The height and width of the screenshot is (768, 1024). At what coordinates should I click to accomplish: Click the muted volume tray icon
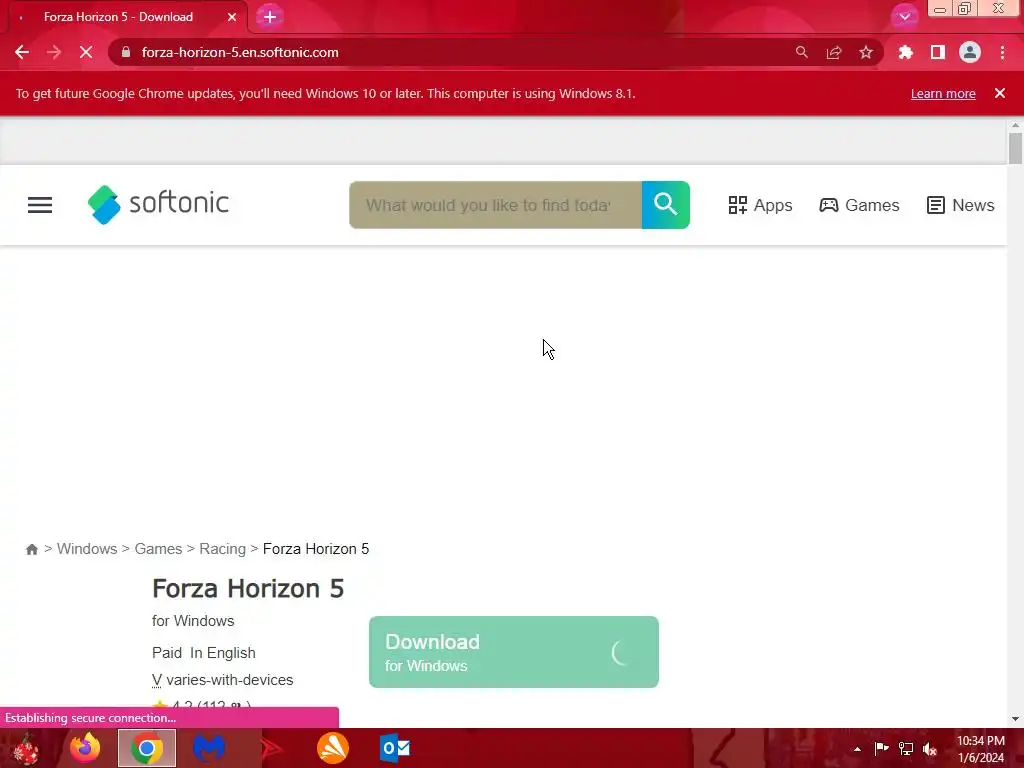(930, 749)
